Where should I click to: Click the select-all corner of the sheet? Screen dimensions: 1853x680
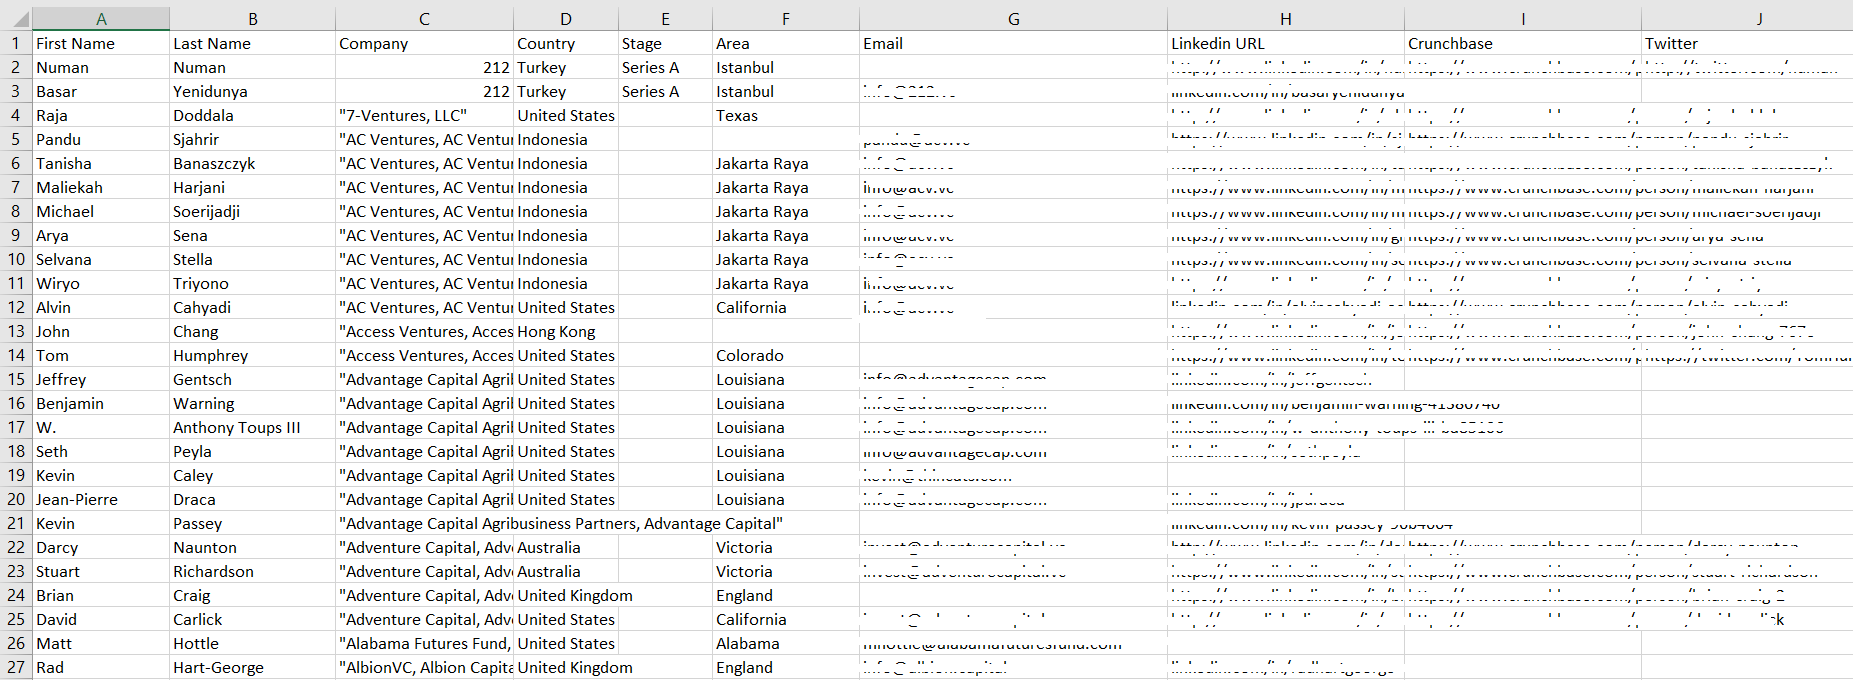16,19
